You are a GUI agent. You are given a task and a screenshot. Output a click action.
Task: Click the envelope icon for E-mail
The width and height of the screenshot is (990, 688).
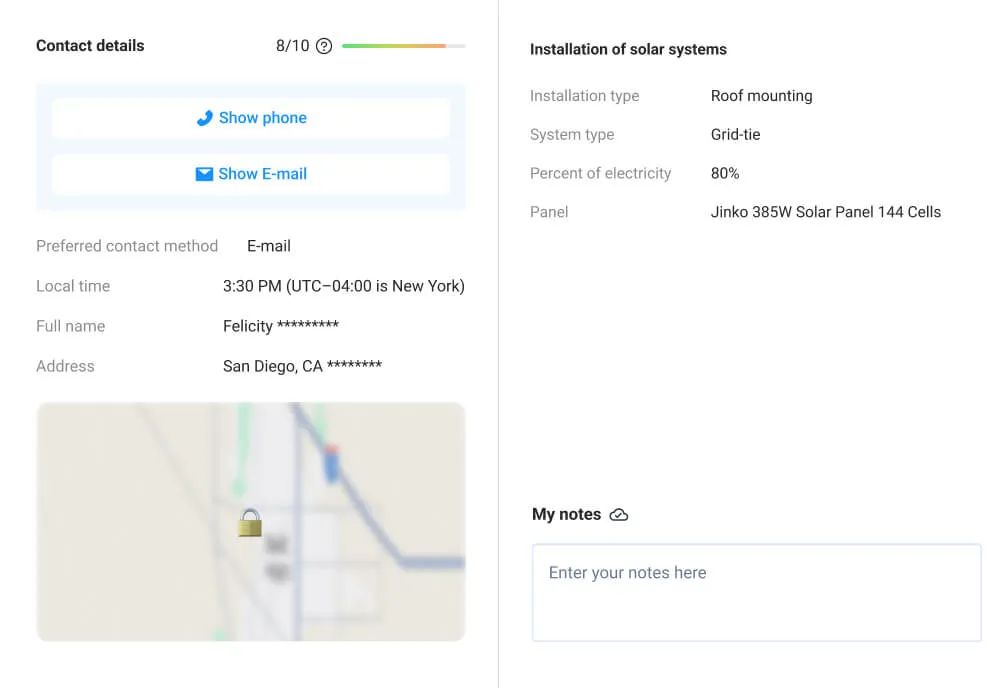(204, 174)
